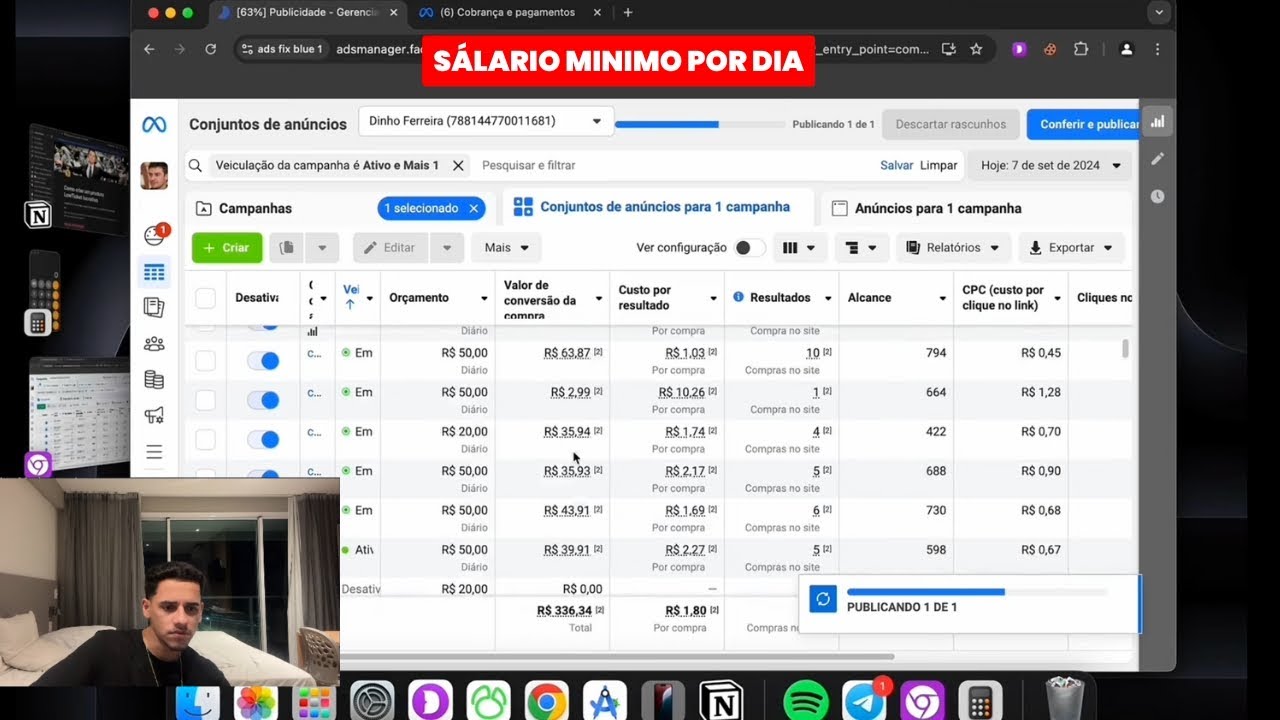Switch to Anúncios para 1 campanha tab
This screenshot has height=720, width=1280.
coord(927,208)
